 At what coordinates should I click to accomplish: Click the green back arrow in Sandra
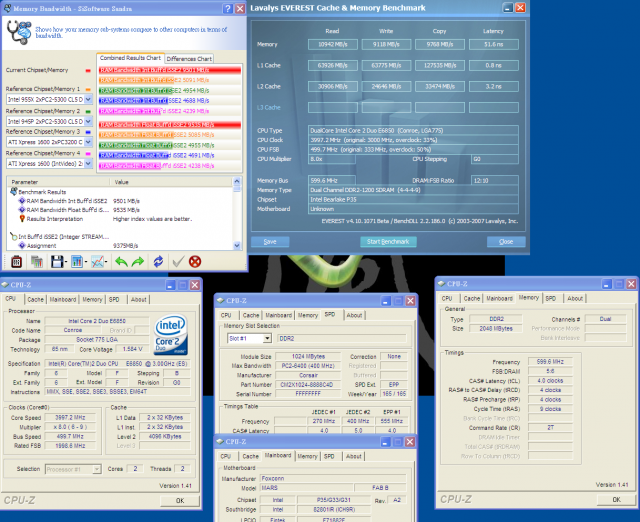(x=121, y=262)
